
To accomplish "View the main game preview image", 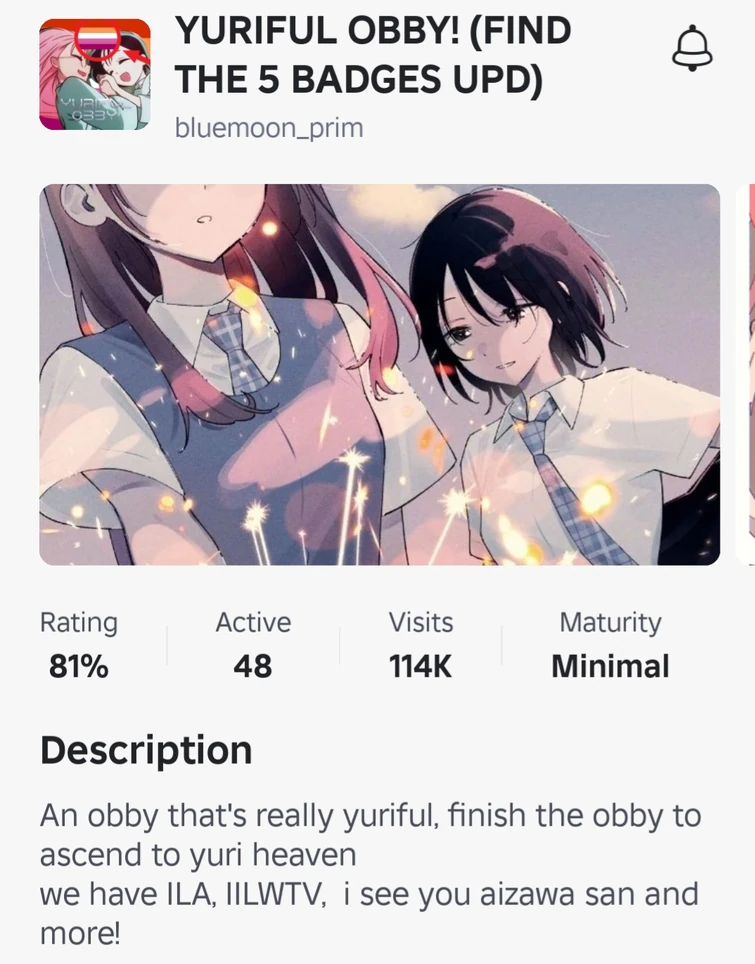I will (x=379, y=374).
